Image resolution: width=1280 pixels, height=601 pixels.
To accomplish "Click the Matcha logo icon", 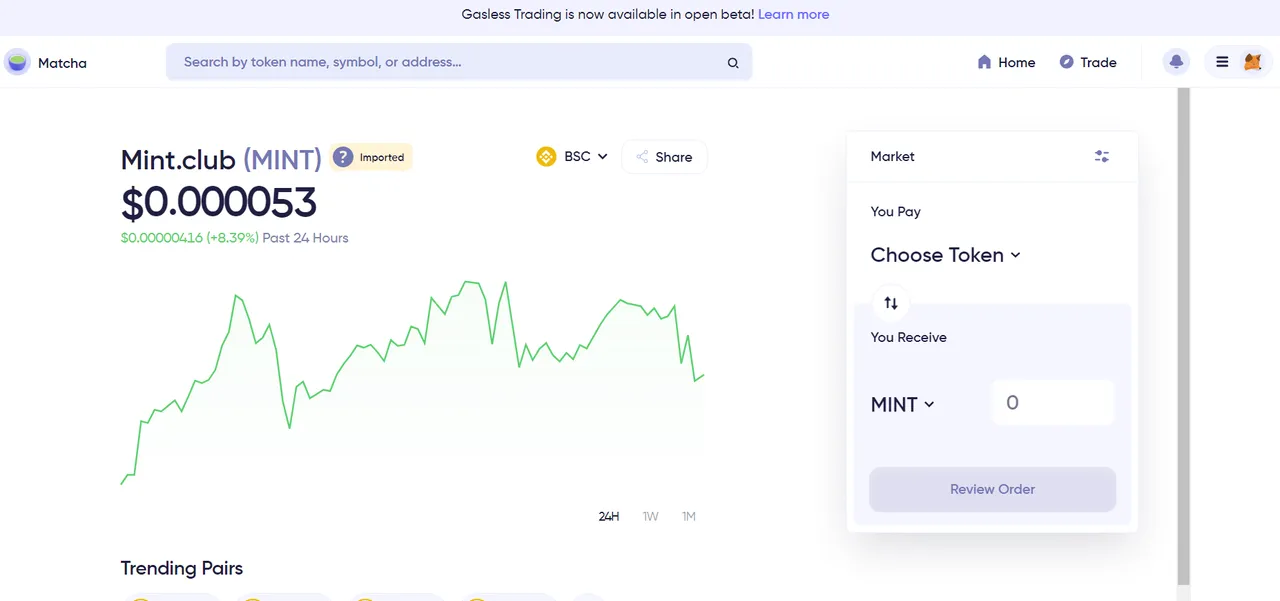I will coord(17,62).
